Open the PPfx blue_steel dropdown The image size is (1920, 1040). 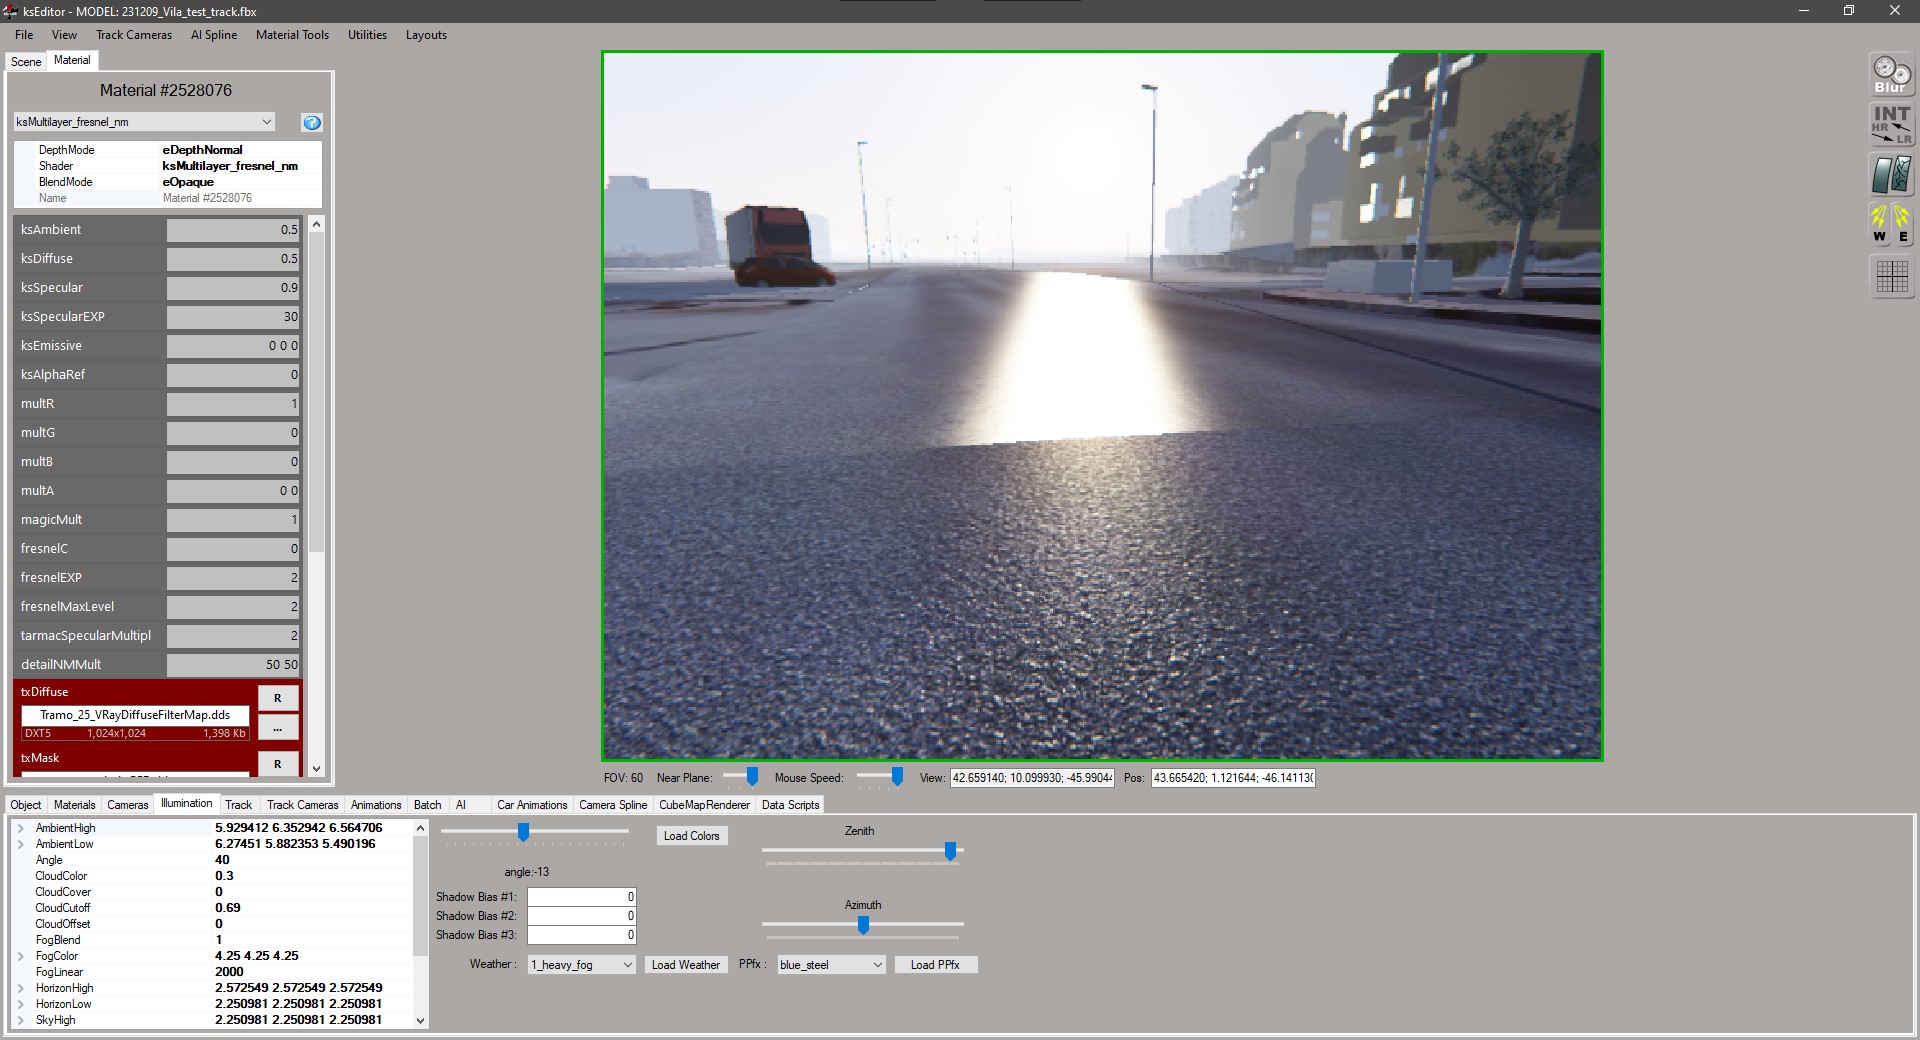[x=831, y=965]
